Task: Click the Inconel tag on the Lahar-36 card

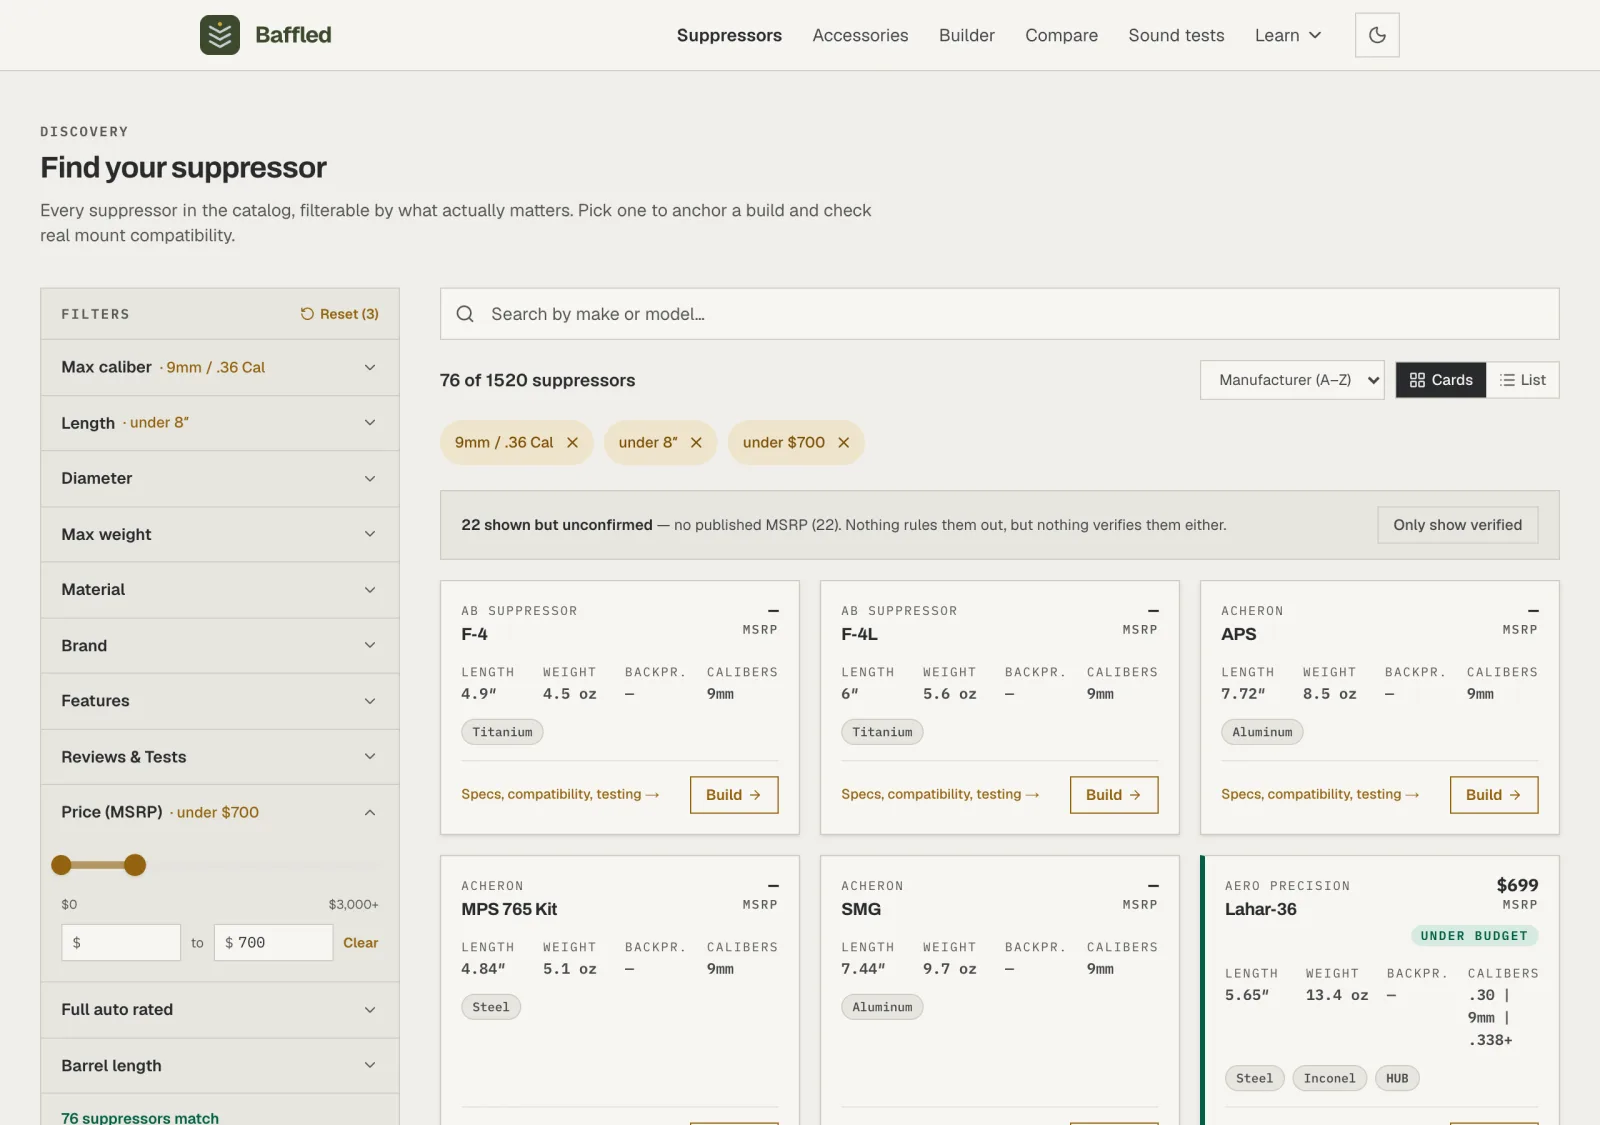Action: pyautogui.click(x=1329, y=1078)
